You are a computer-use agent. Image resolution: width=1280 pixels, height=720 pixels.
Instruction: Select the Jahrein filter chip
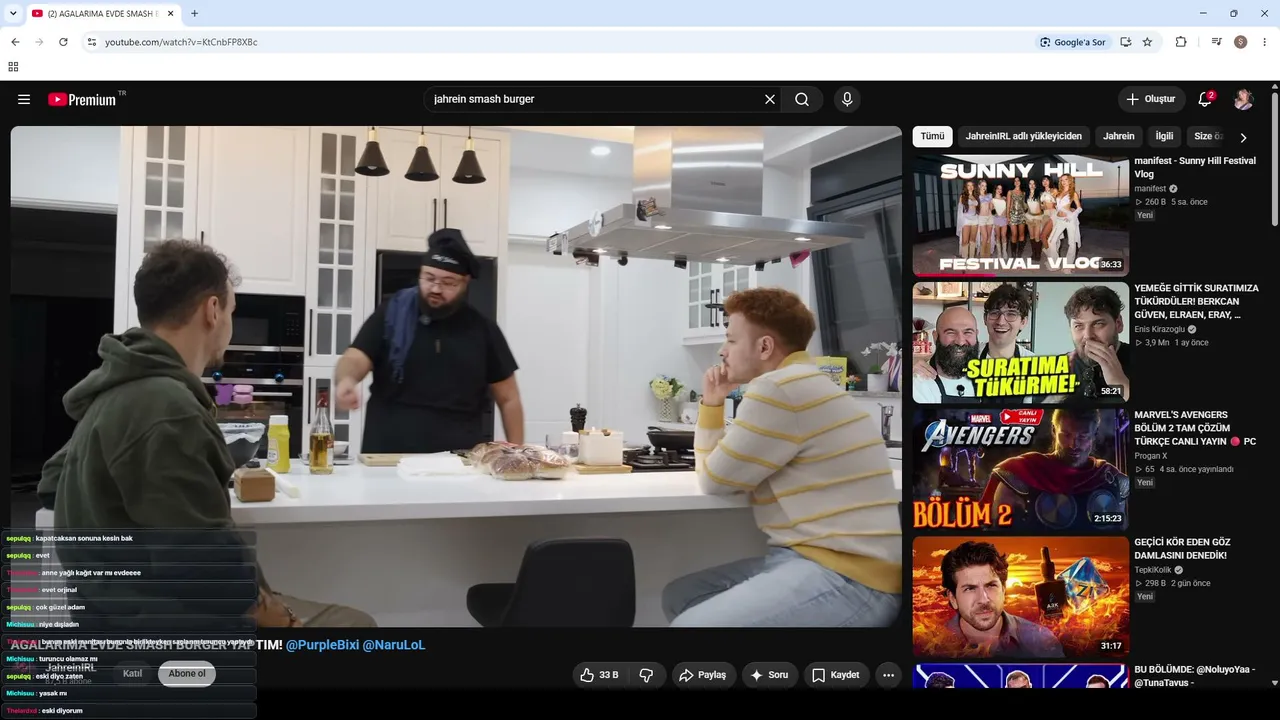coord(1119,136)
